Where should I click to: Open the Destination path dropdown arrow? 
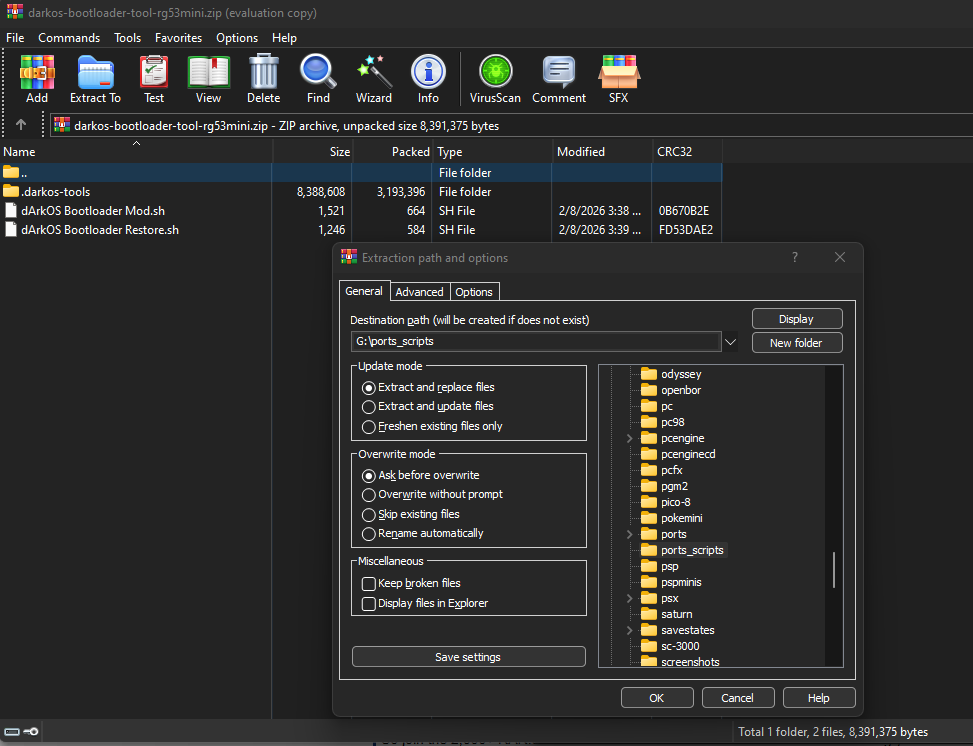coord(730,342)
